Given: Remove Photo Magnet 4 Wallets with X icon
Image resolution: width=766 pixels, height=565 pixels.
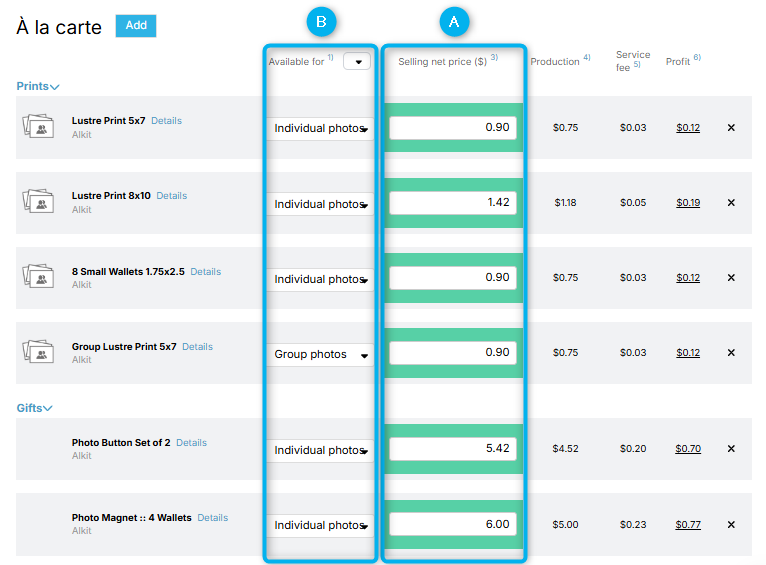Looking at the screenshot, I should (x=731, y=524).
